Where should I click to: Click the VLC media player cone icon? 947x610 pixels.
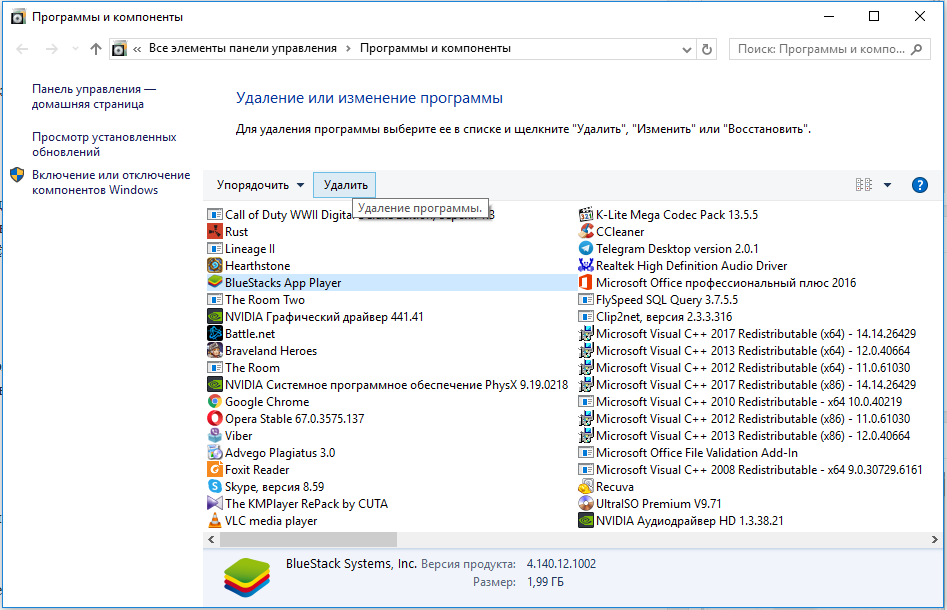[215, 521]
